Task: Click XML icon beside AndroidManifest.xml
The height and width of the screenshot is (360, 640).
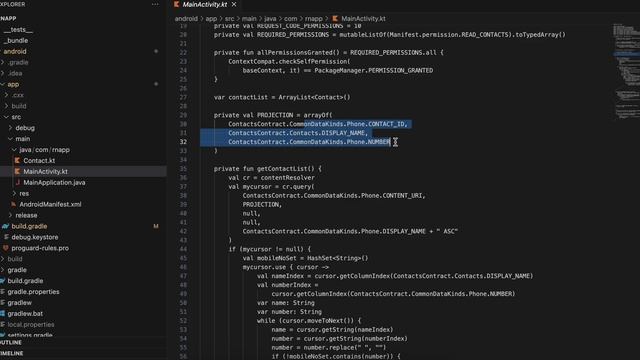Action: [x=13, y=204]
